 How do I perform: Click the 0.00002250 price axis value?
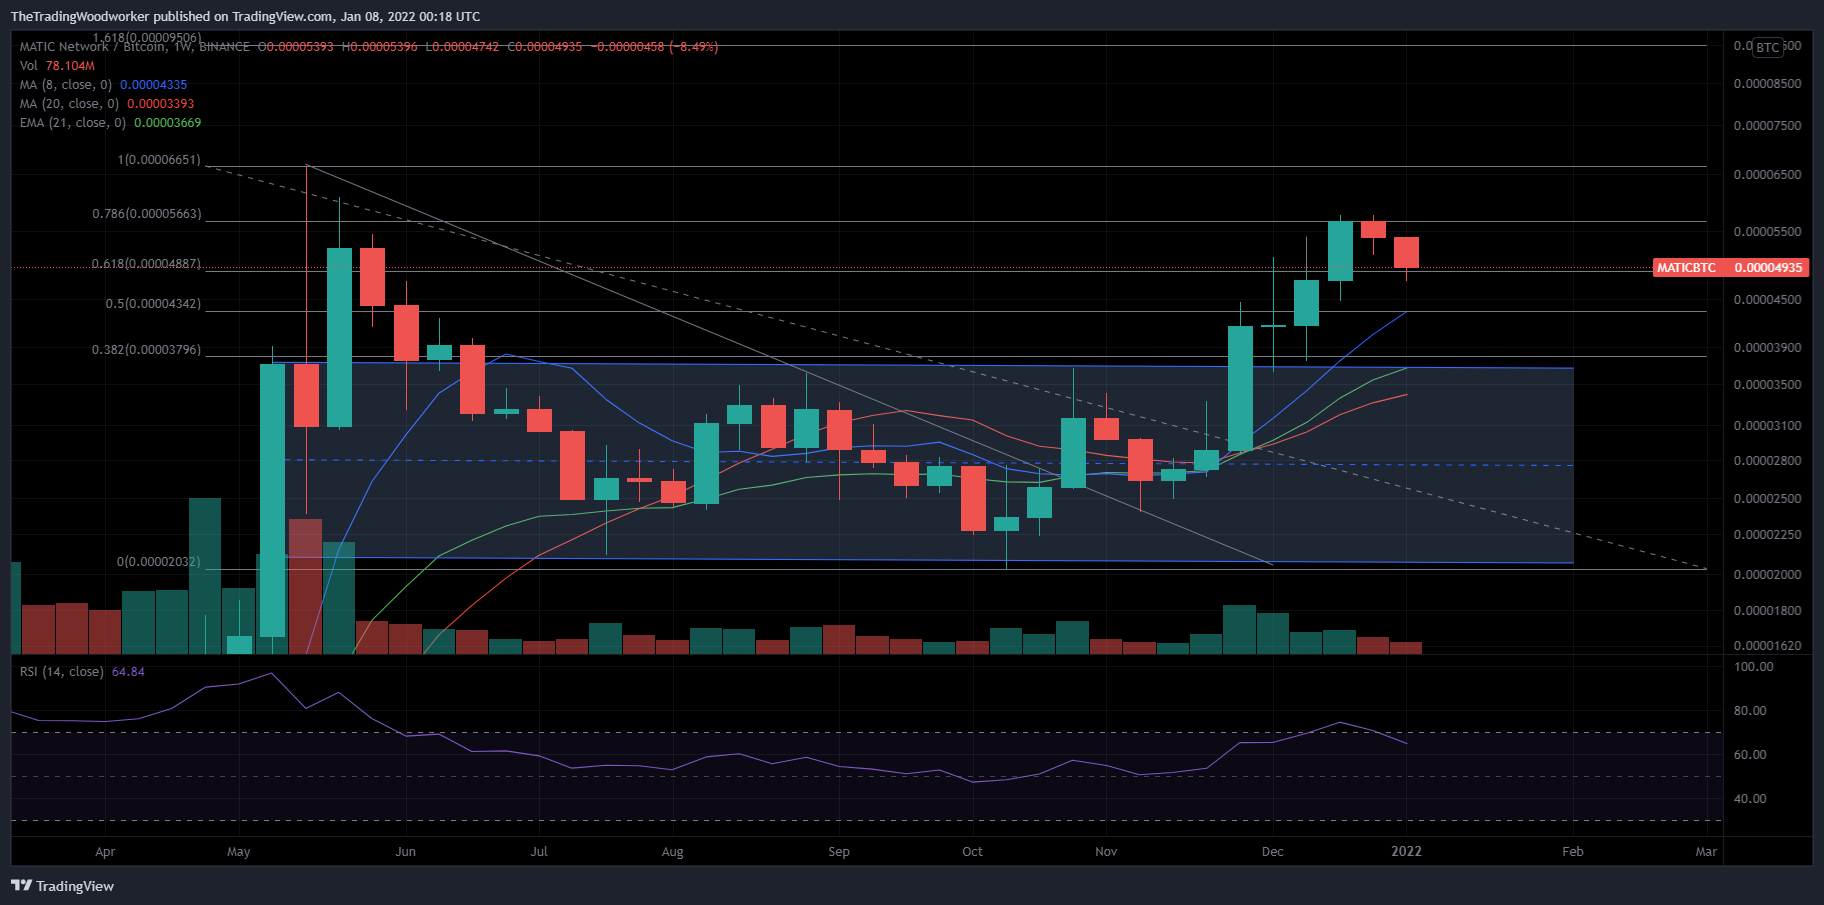point(1767,535)
